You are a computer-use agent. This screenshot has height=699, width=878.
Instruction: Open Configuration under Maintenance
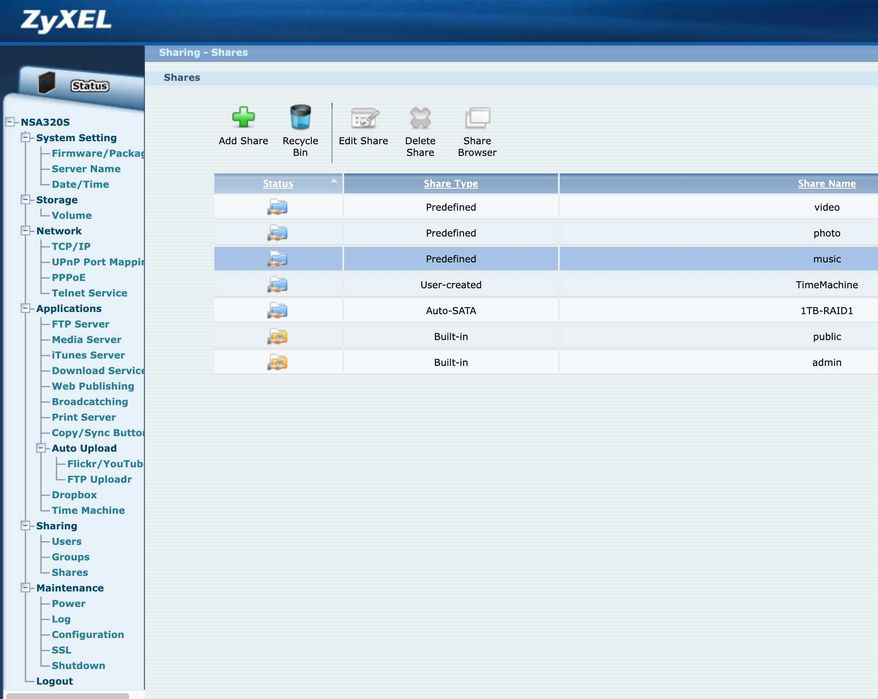coord(88,635)
